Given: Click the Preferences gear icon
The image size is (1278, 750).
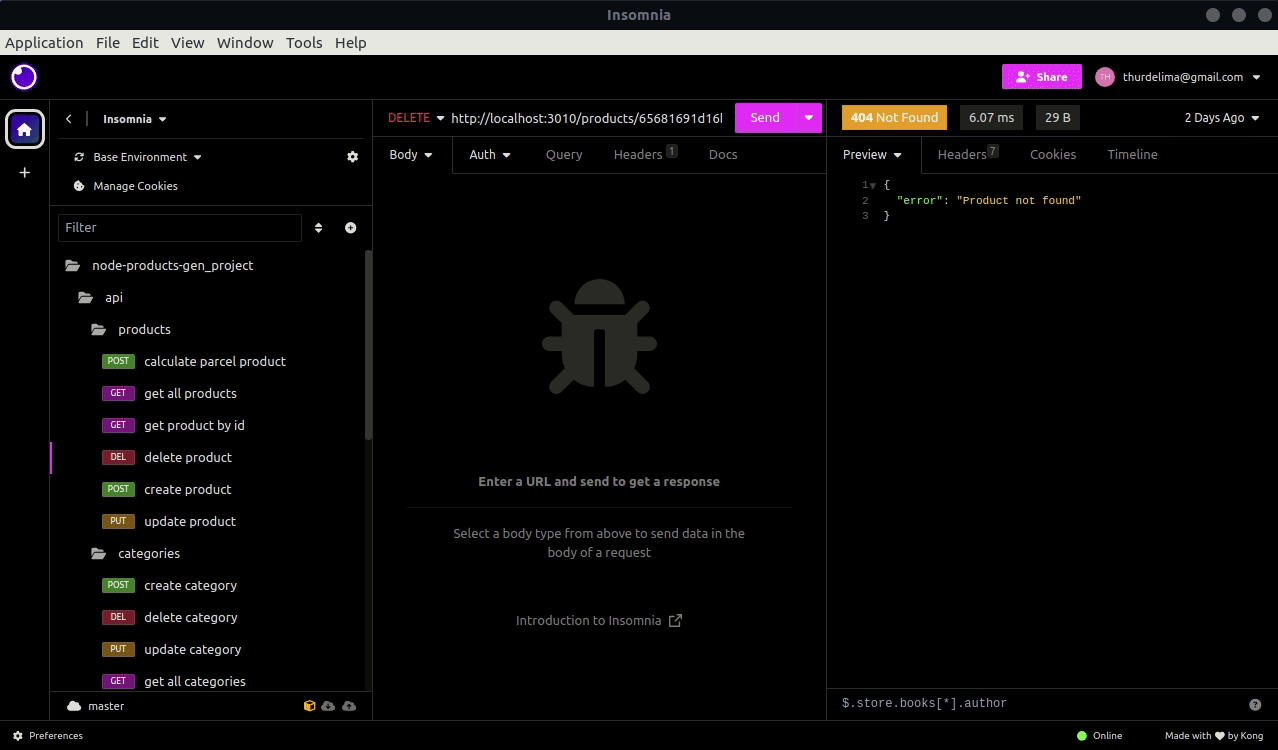Looking at the screenshot, I should (18, 736).
